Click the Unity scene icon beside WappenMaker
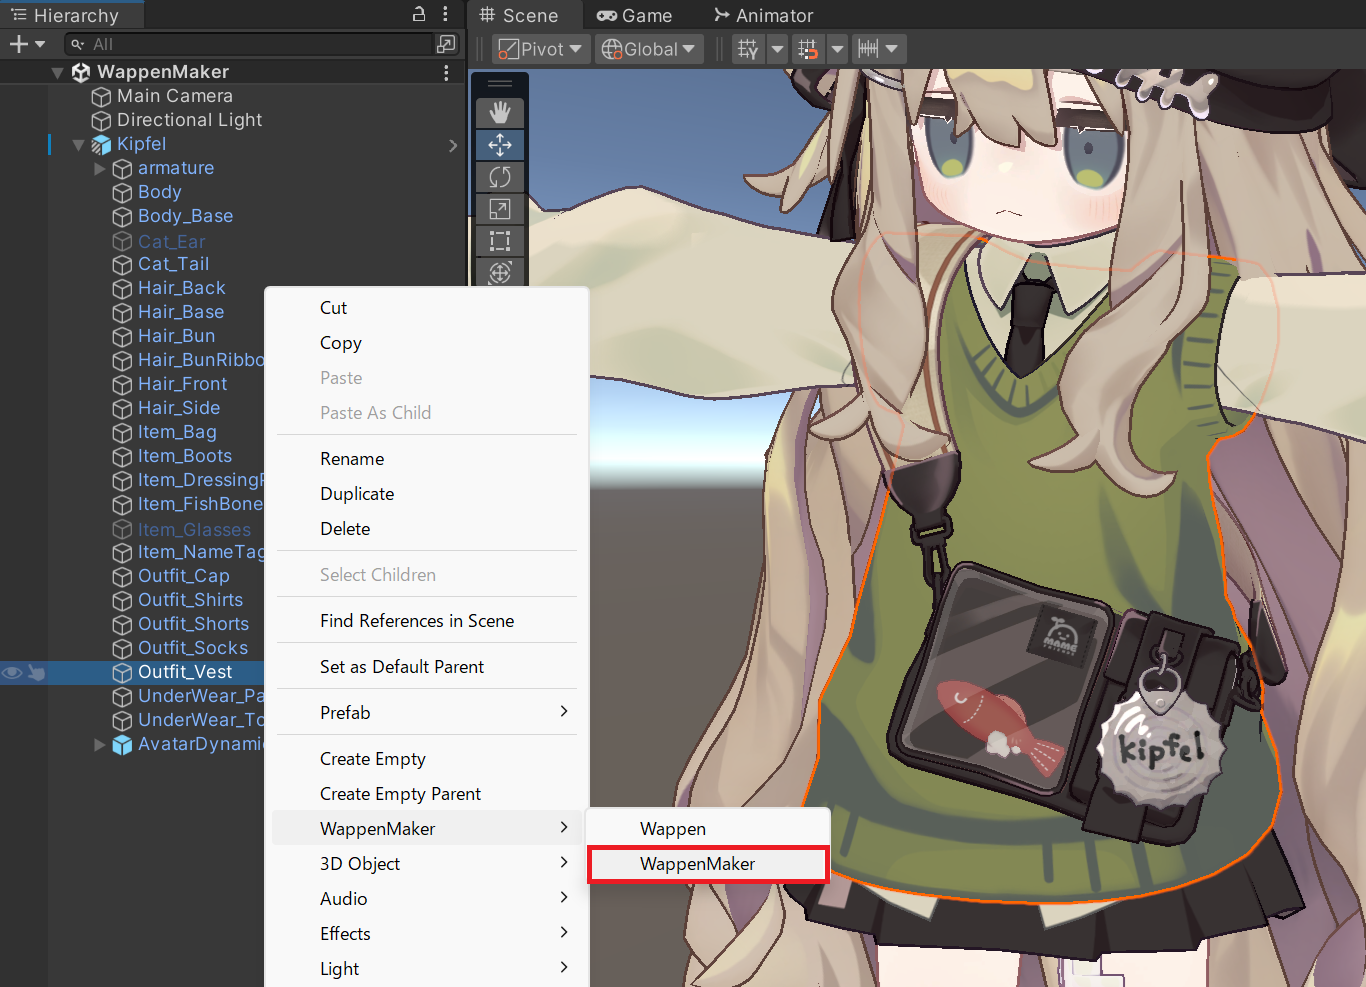This screenshot has height=987, width=1366. 81,72
